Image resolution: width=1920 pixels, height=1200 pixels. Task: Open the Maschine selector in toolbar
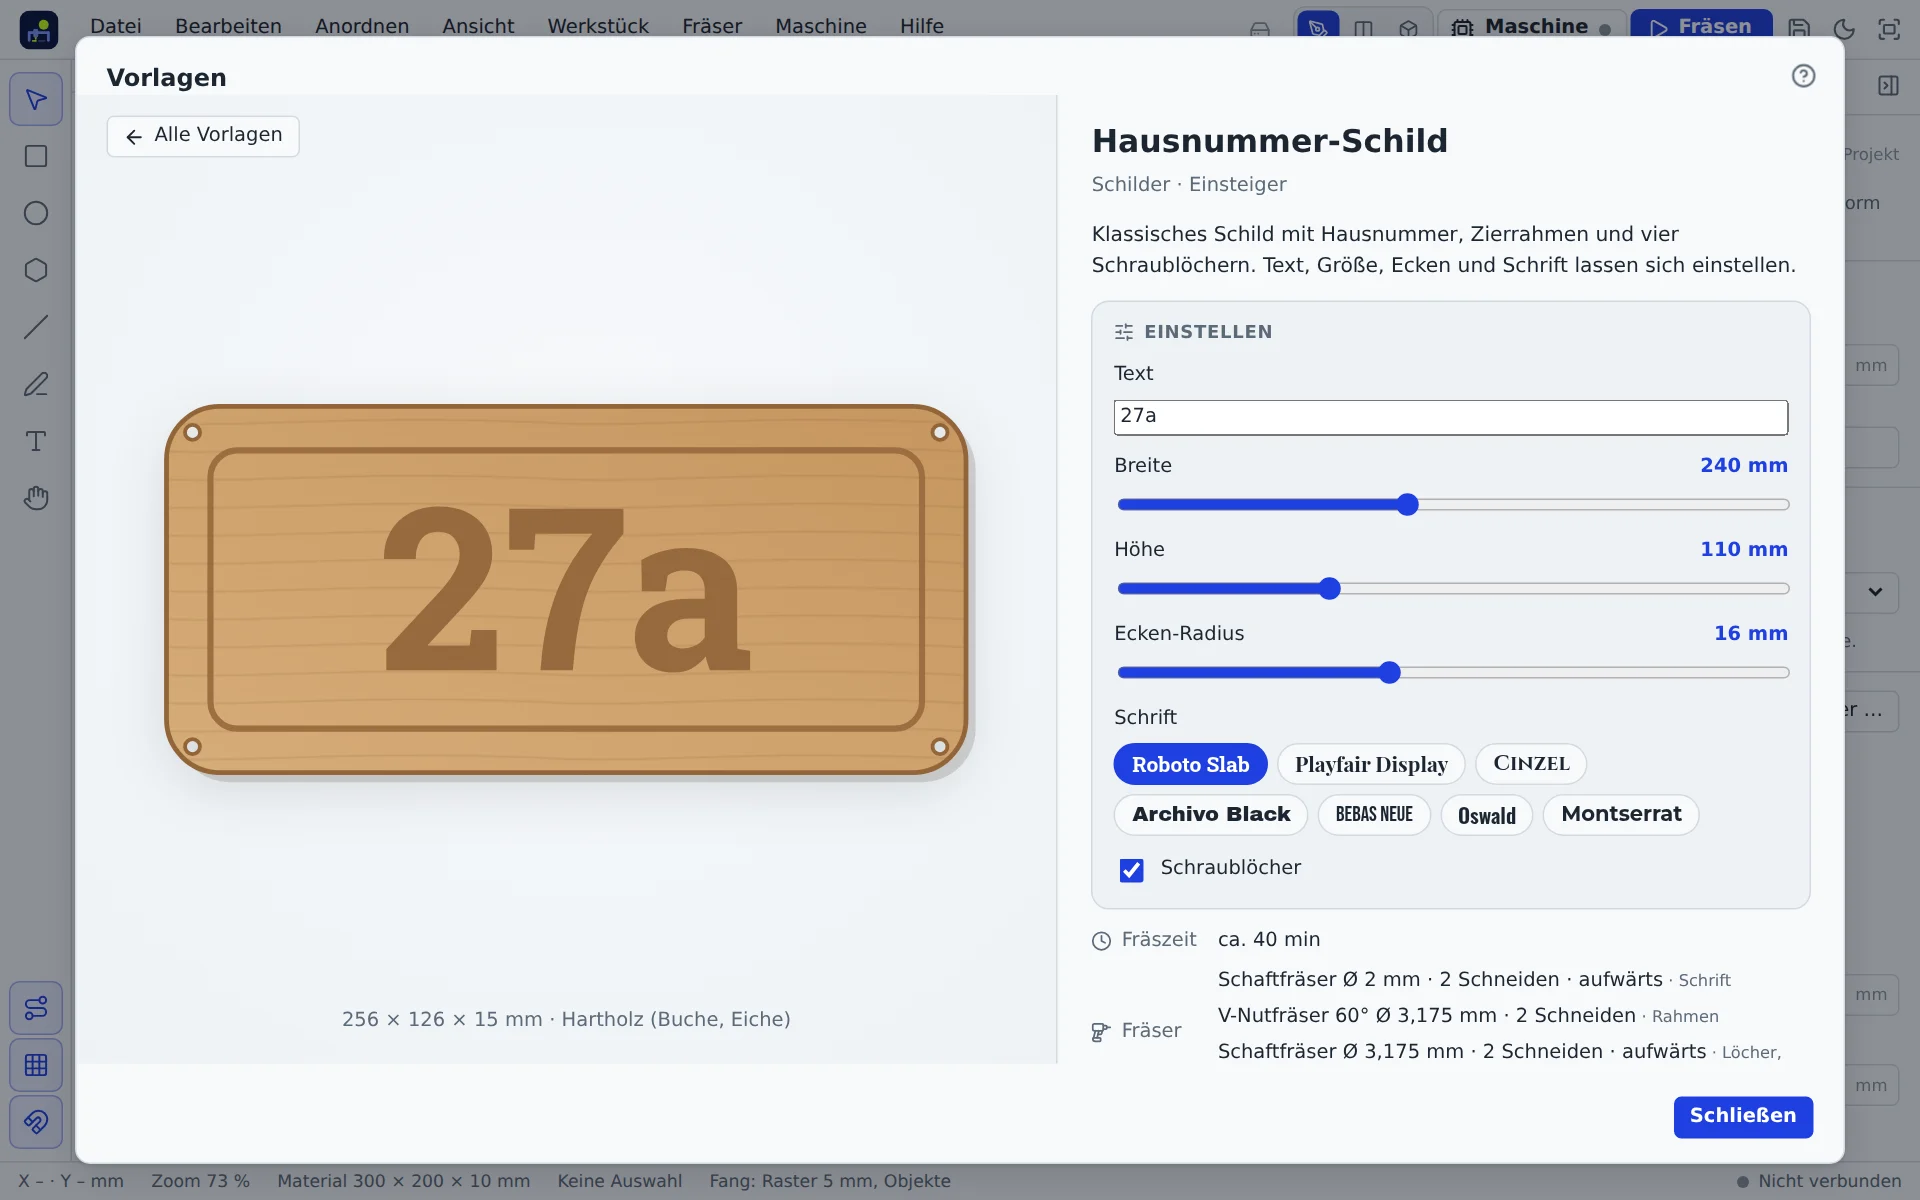pos(1531,27)
